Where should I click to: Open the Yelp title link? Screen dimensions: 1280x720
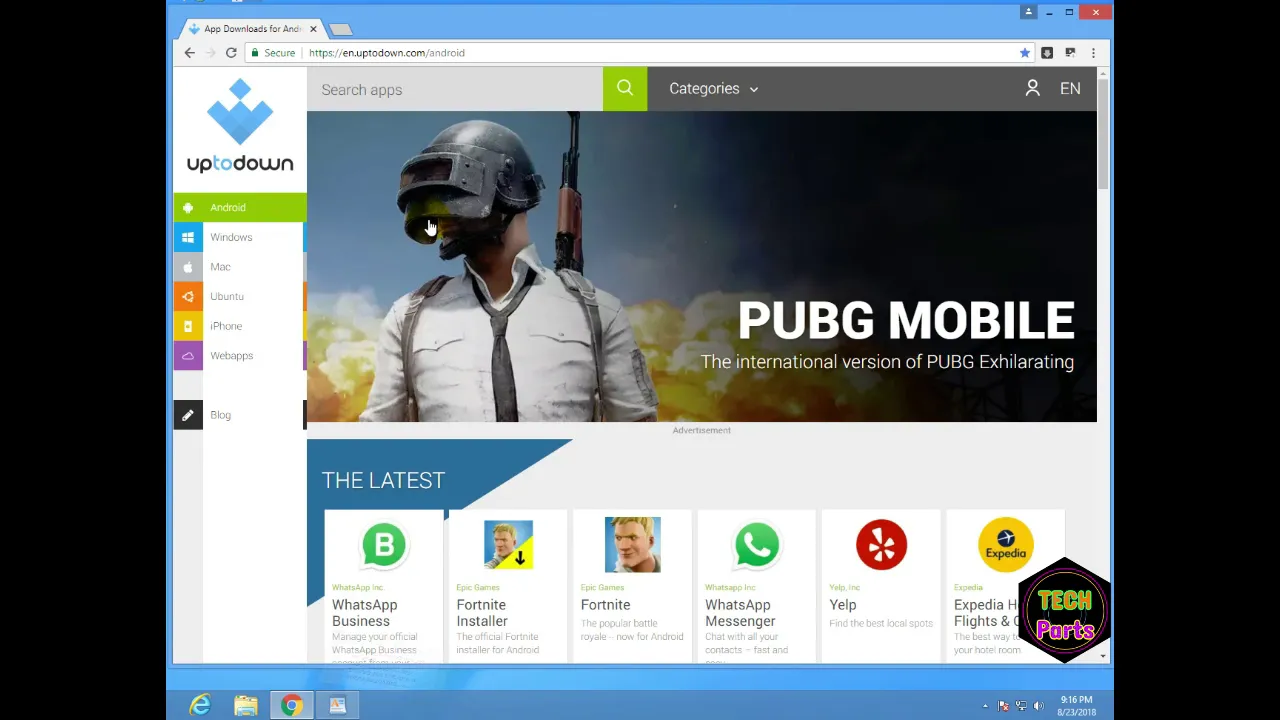pyautogui.click(x=843, y=605)
